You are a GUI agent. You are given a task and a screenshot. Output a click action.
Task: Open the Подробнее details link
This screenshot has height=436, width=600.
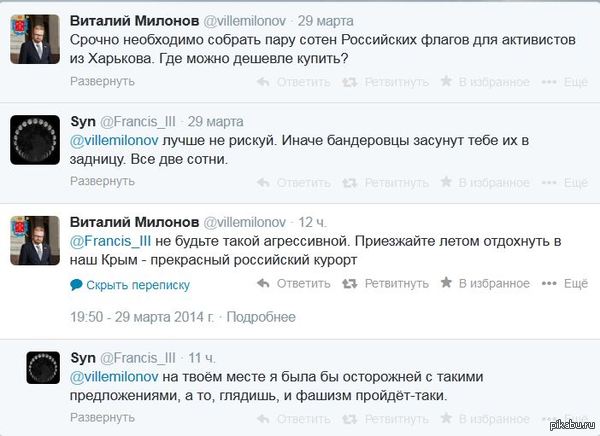(x=261, y=317)
